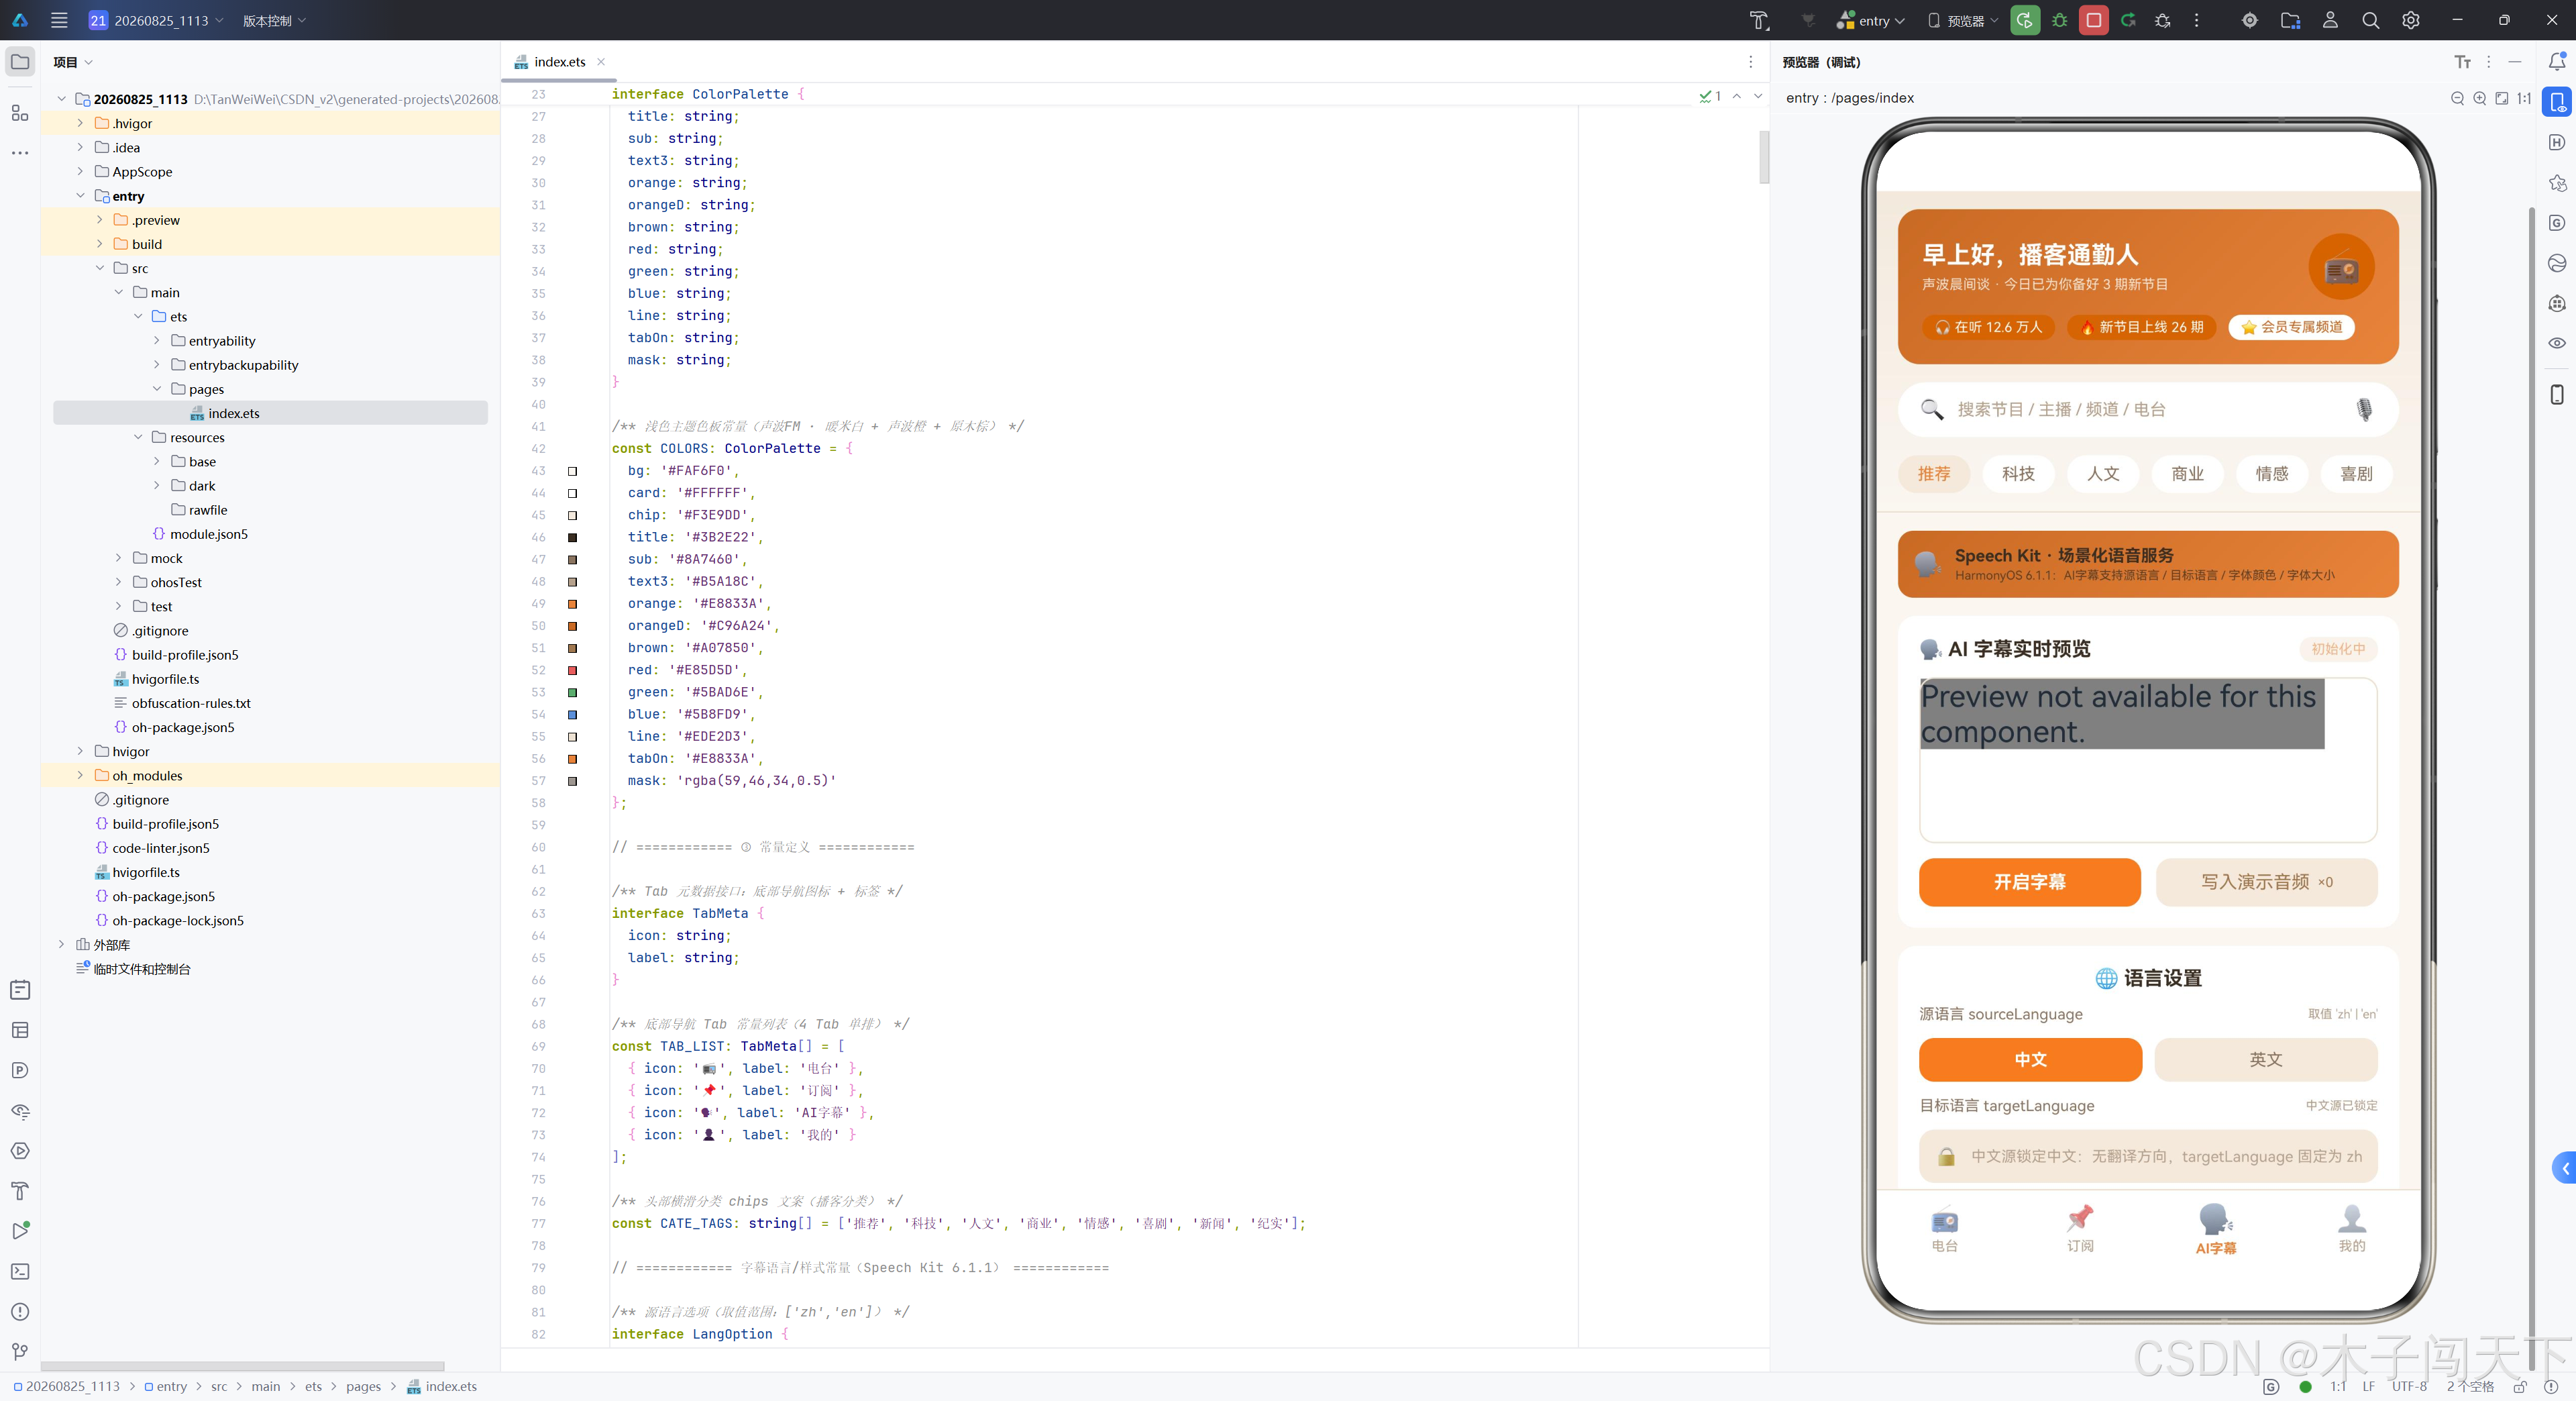Open the account profile icon
The image size is (2576, 1401).
click(2330, 20)
